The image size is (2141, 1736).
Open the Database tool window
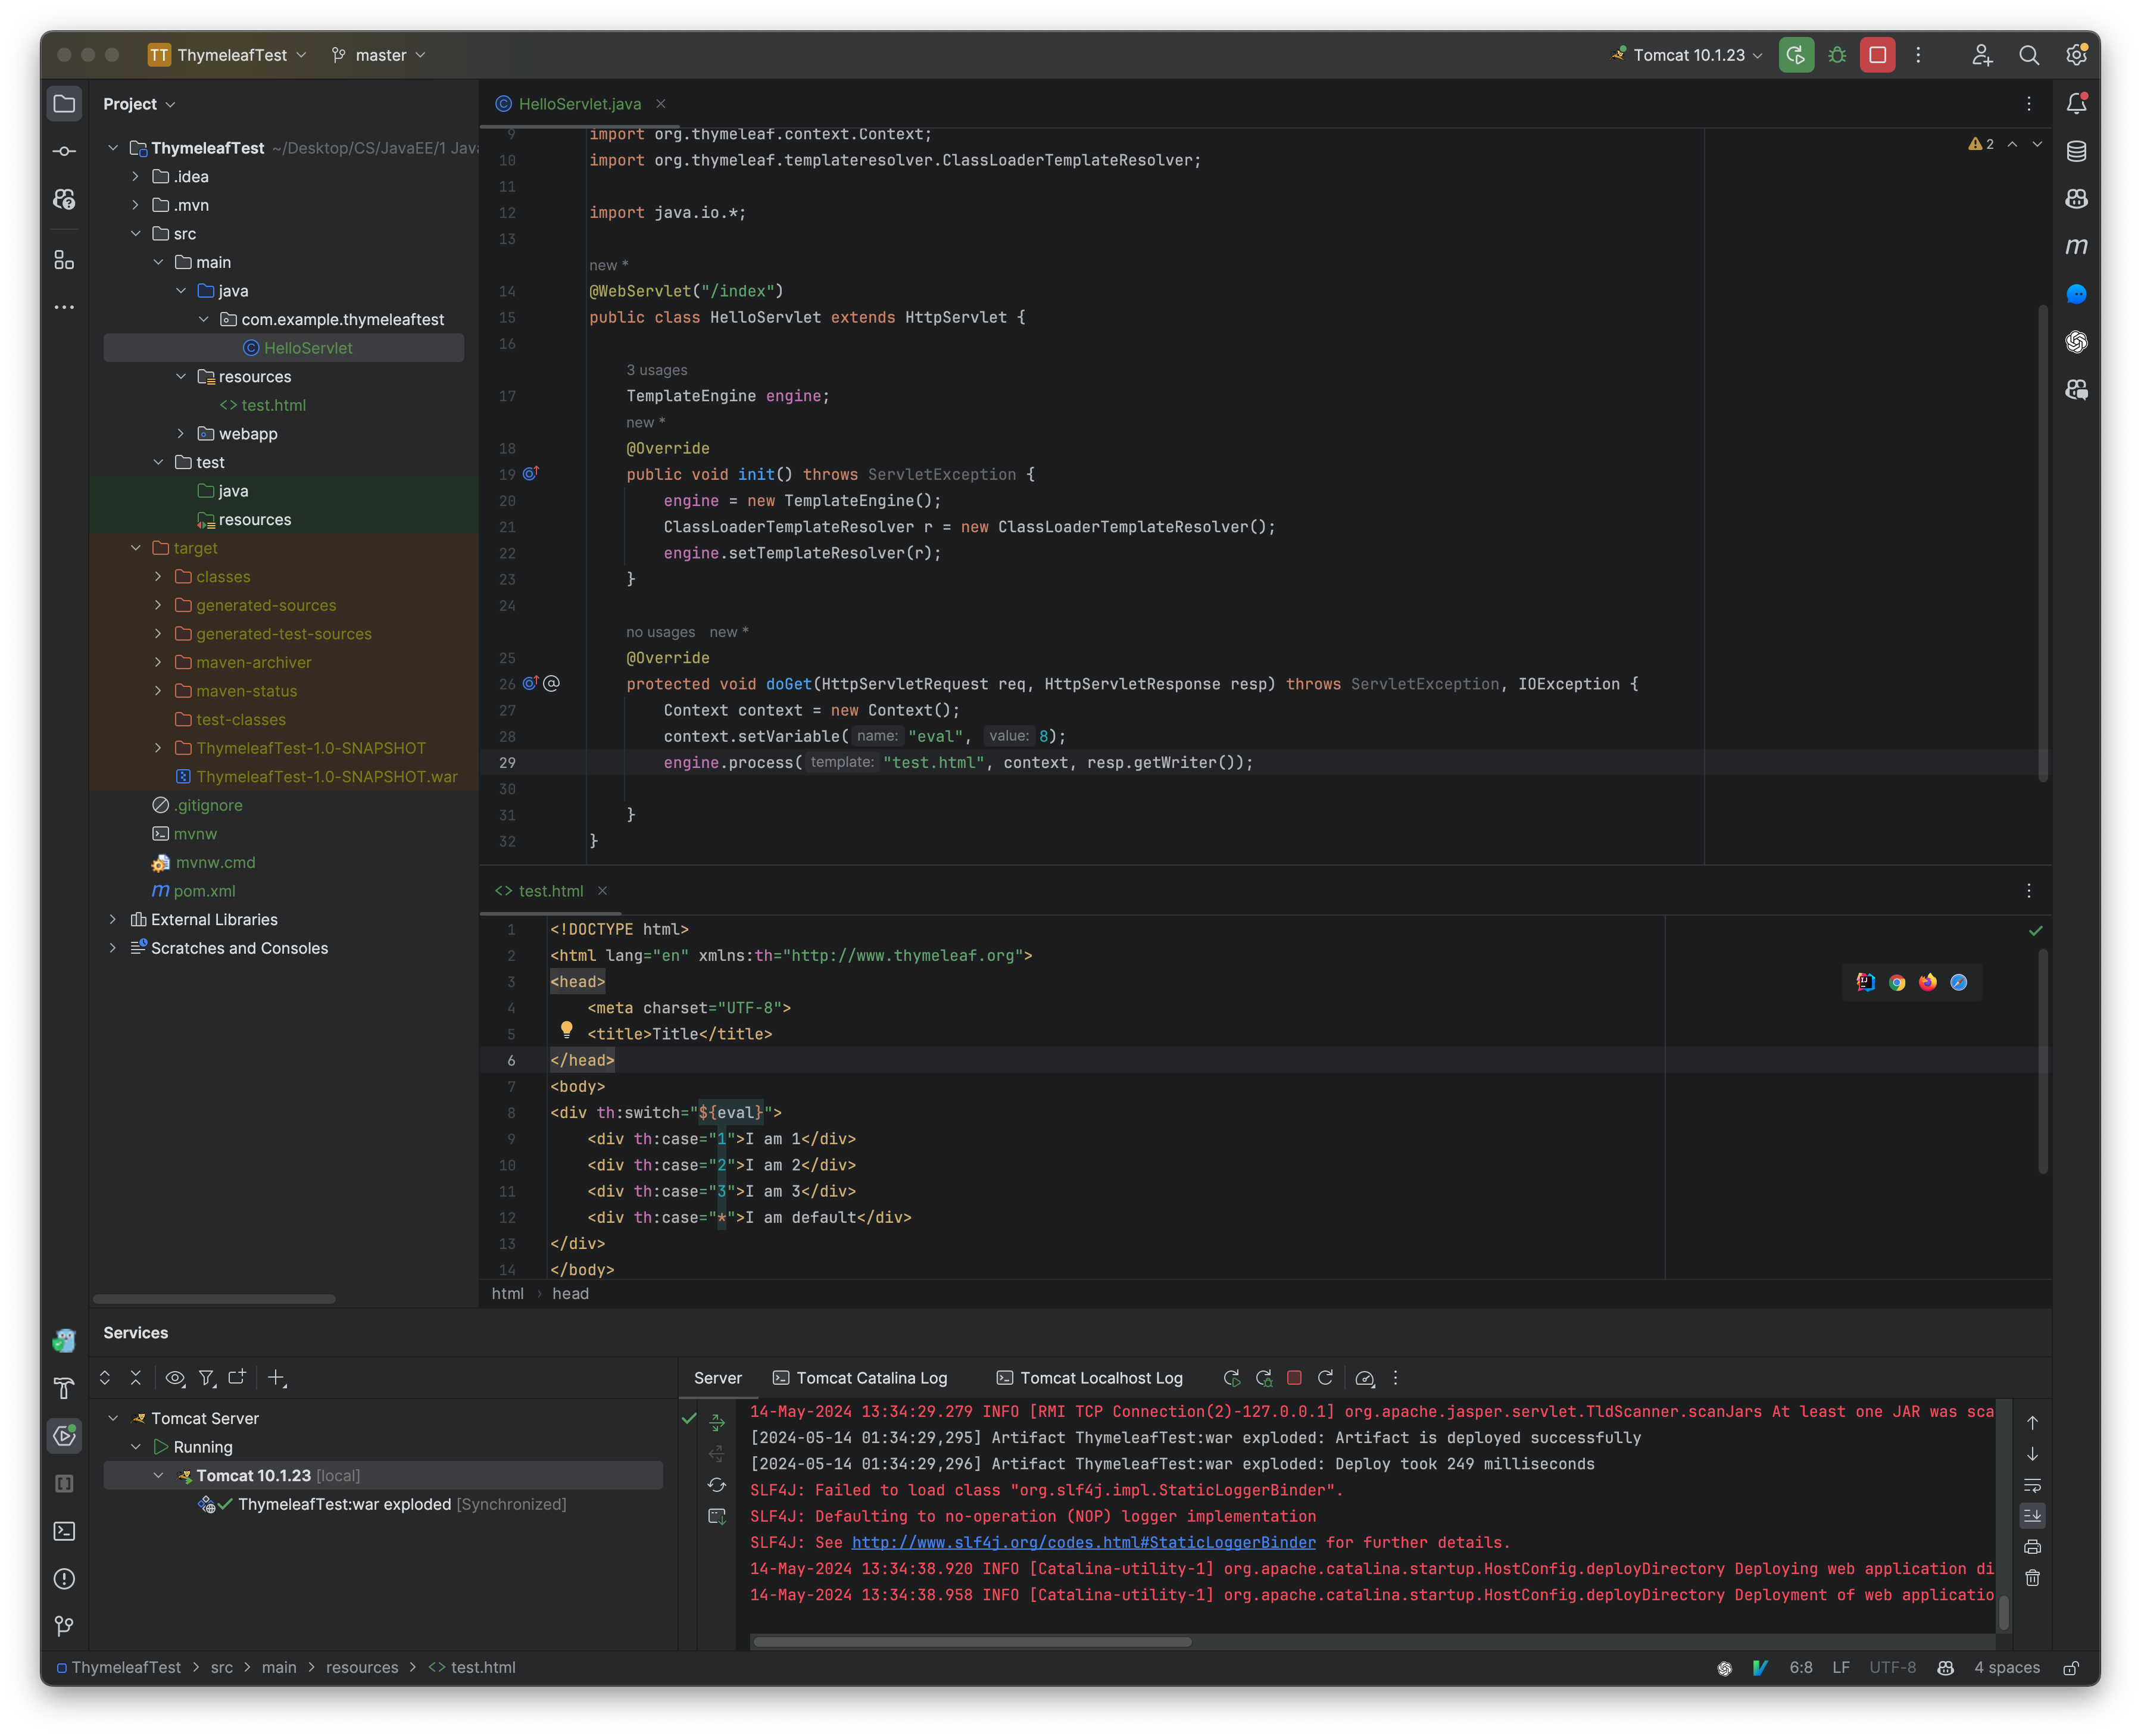(x=2076, y=151)
